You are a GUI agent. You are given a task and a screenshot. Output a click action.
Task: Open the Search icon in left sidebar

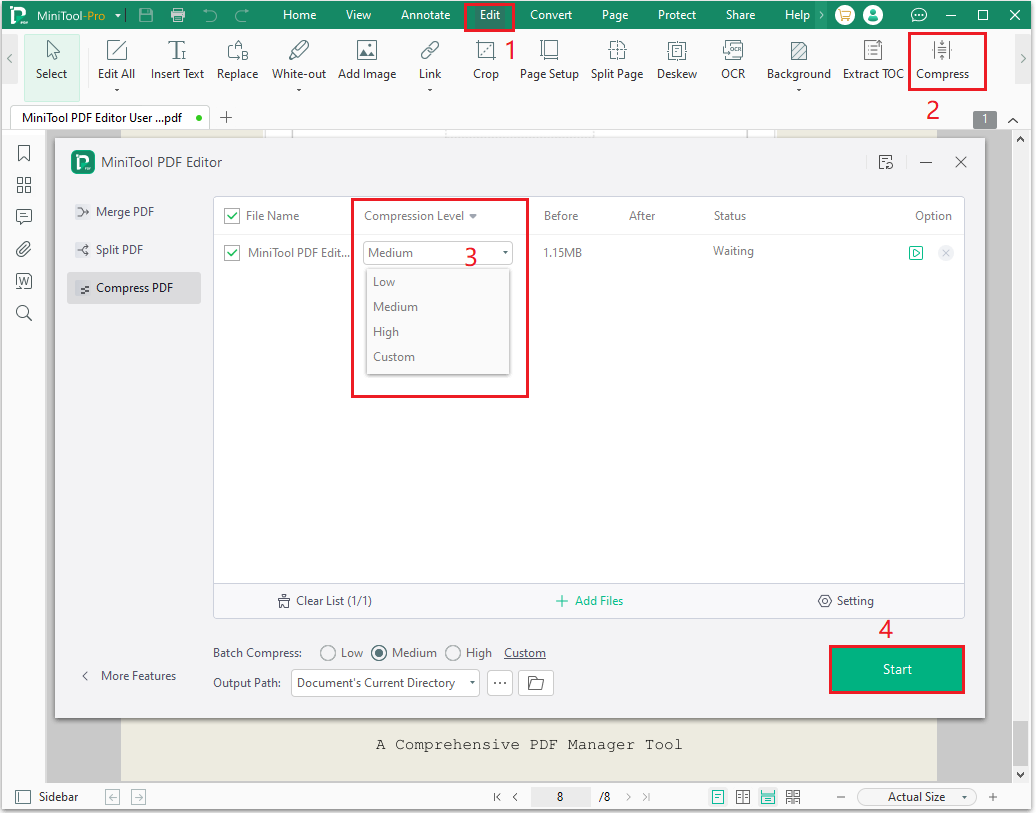pos(23,312)
